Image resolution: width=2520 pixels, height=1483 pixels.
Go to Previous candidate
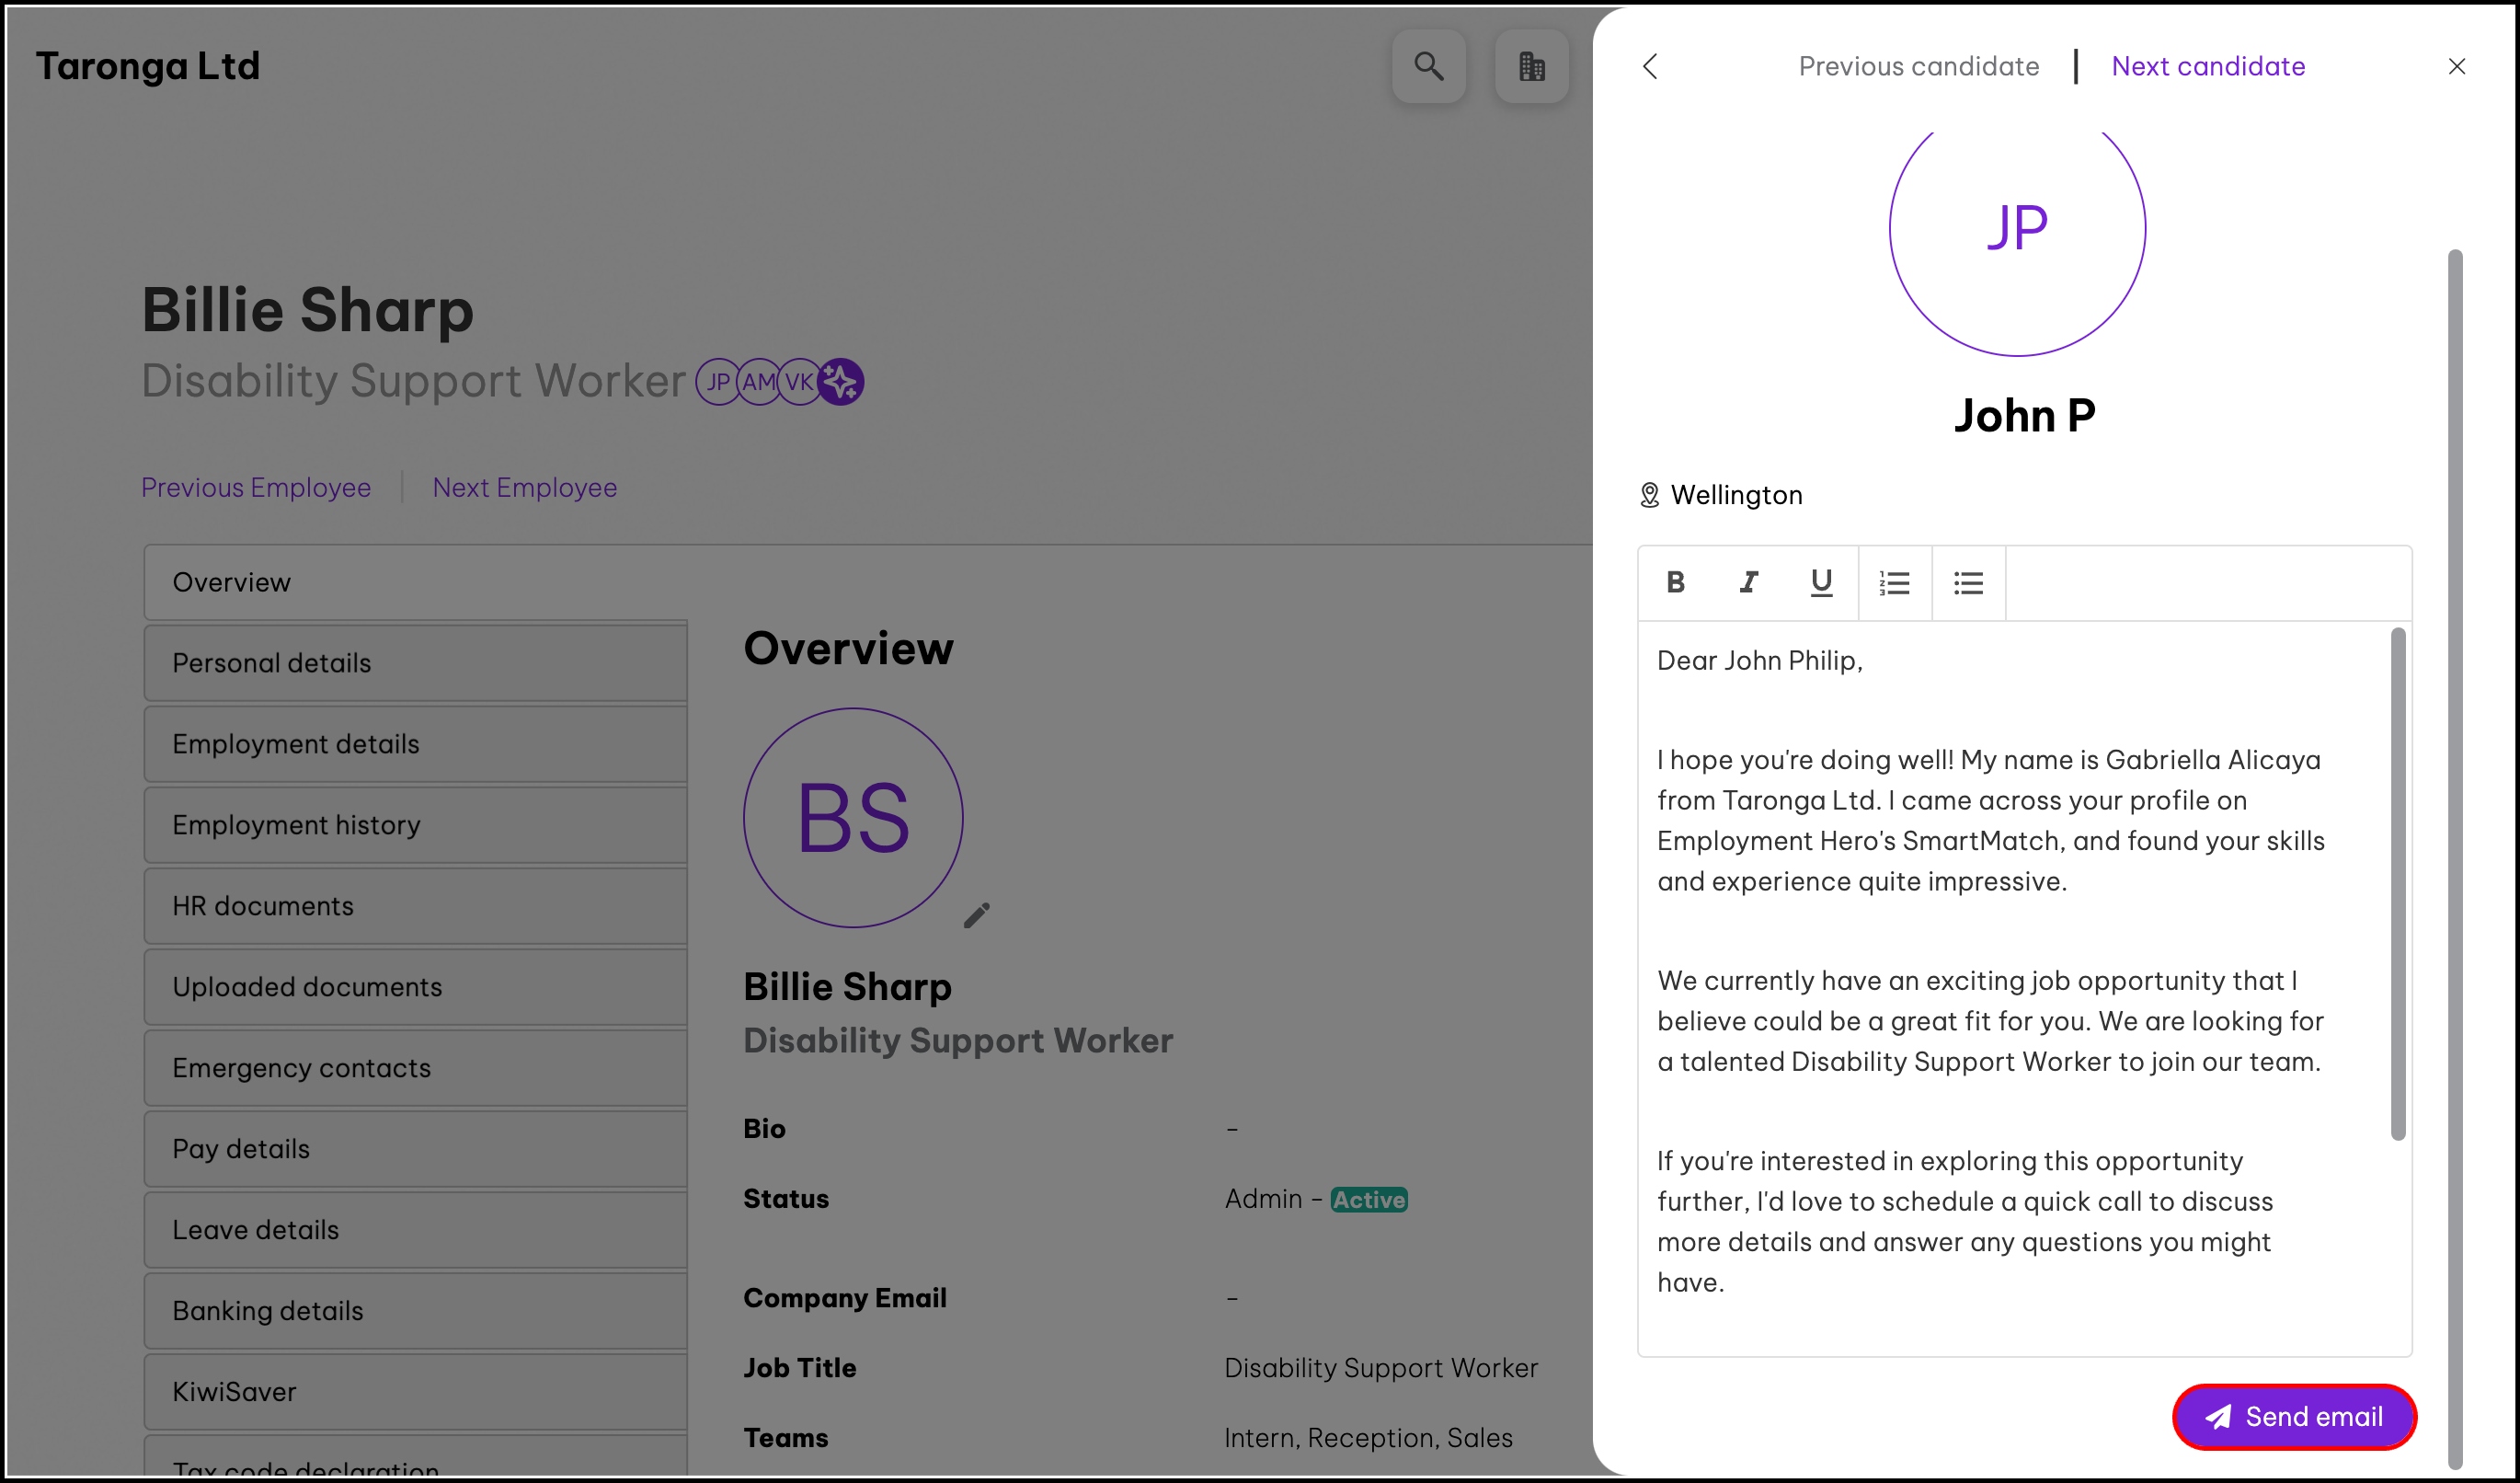pyautogui.click(x=1918, y=66)
